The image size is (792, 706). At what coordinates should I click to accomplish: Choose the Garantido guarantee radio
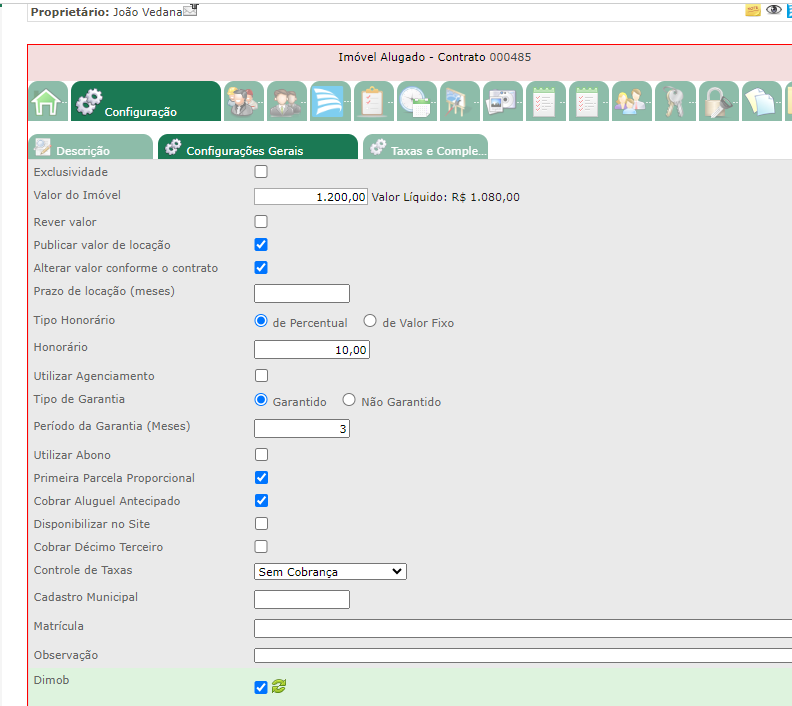261,400
